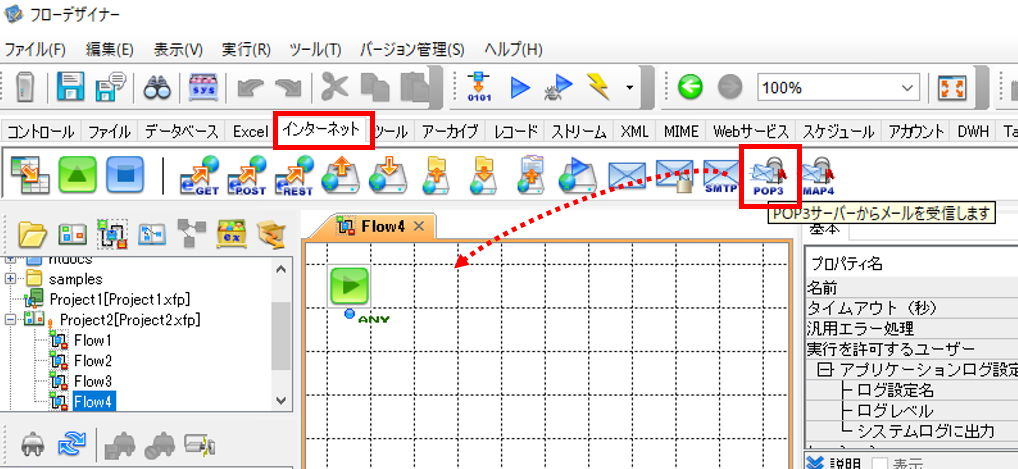Close the Flow4 editor tab
The width and height of the screenshot is (1018, 469).
pos(419,226)
